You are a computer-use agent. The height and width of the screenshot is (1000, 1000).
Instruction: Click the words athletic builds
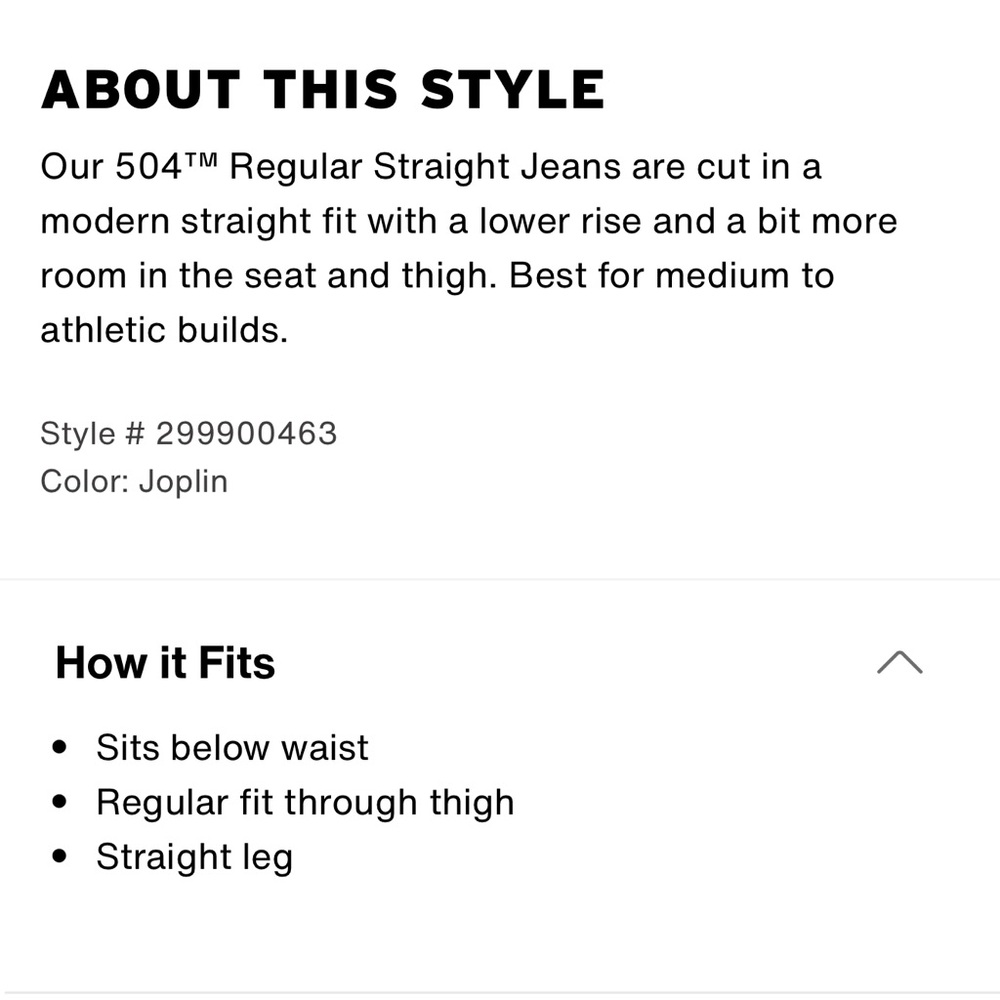click(165, 330)
